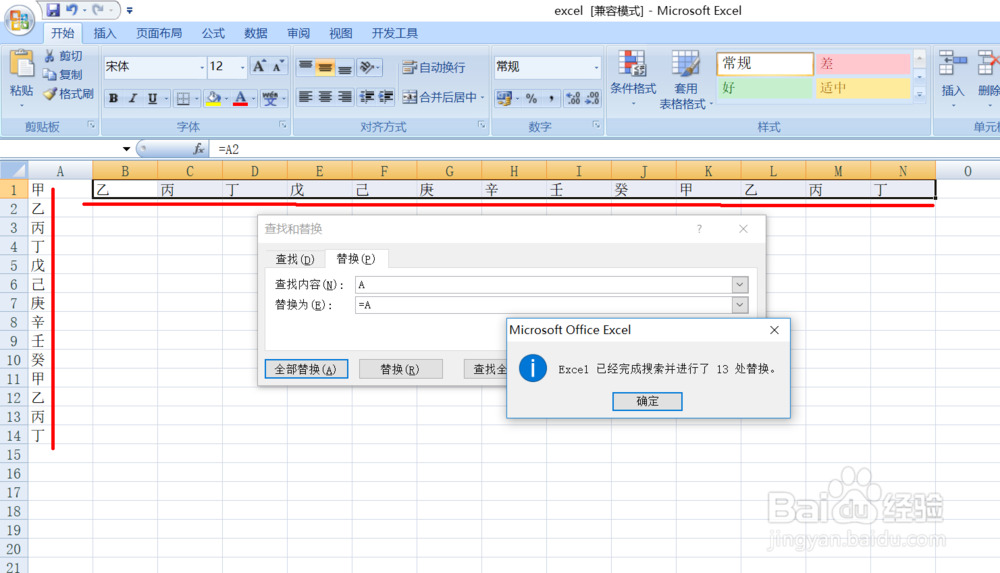Screen dimensions: 1000x573
Task: Select column O header
Action: pyautogui.click(x=967, y=171)
